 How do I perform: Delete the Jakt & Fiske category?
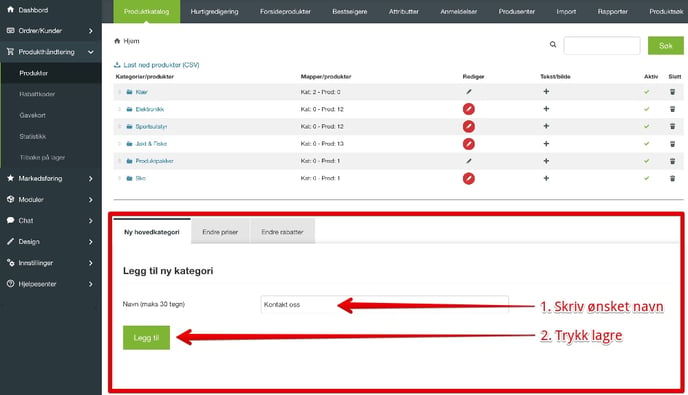point(672,144)
